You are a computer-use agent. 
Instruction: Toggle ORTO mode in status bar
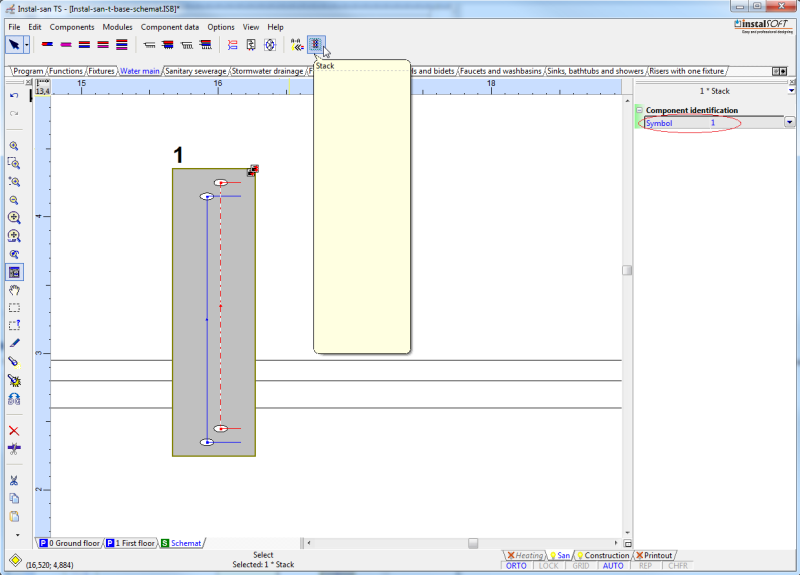[x=516, y=565]
